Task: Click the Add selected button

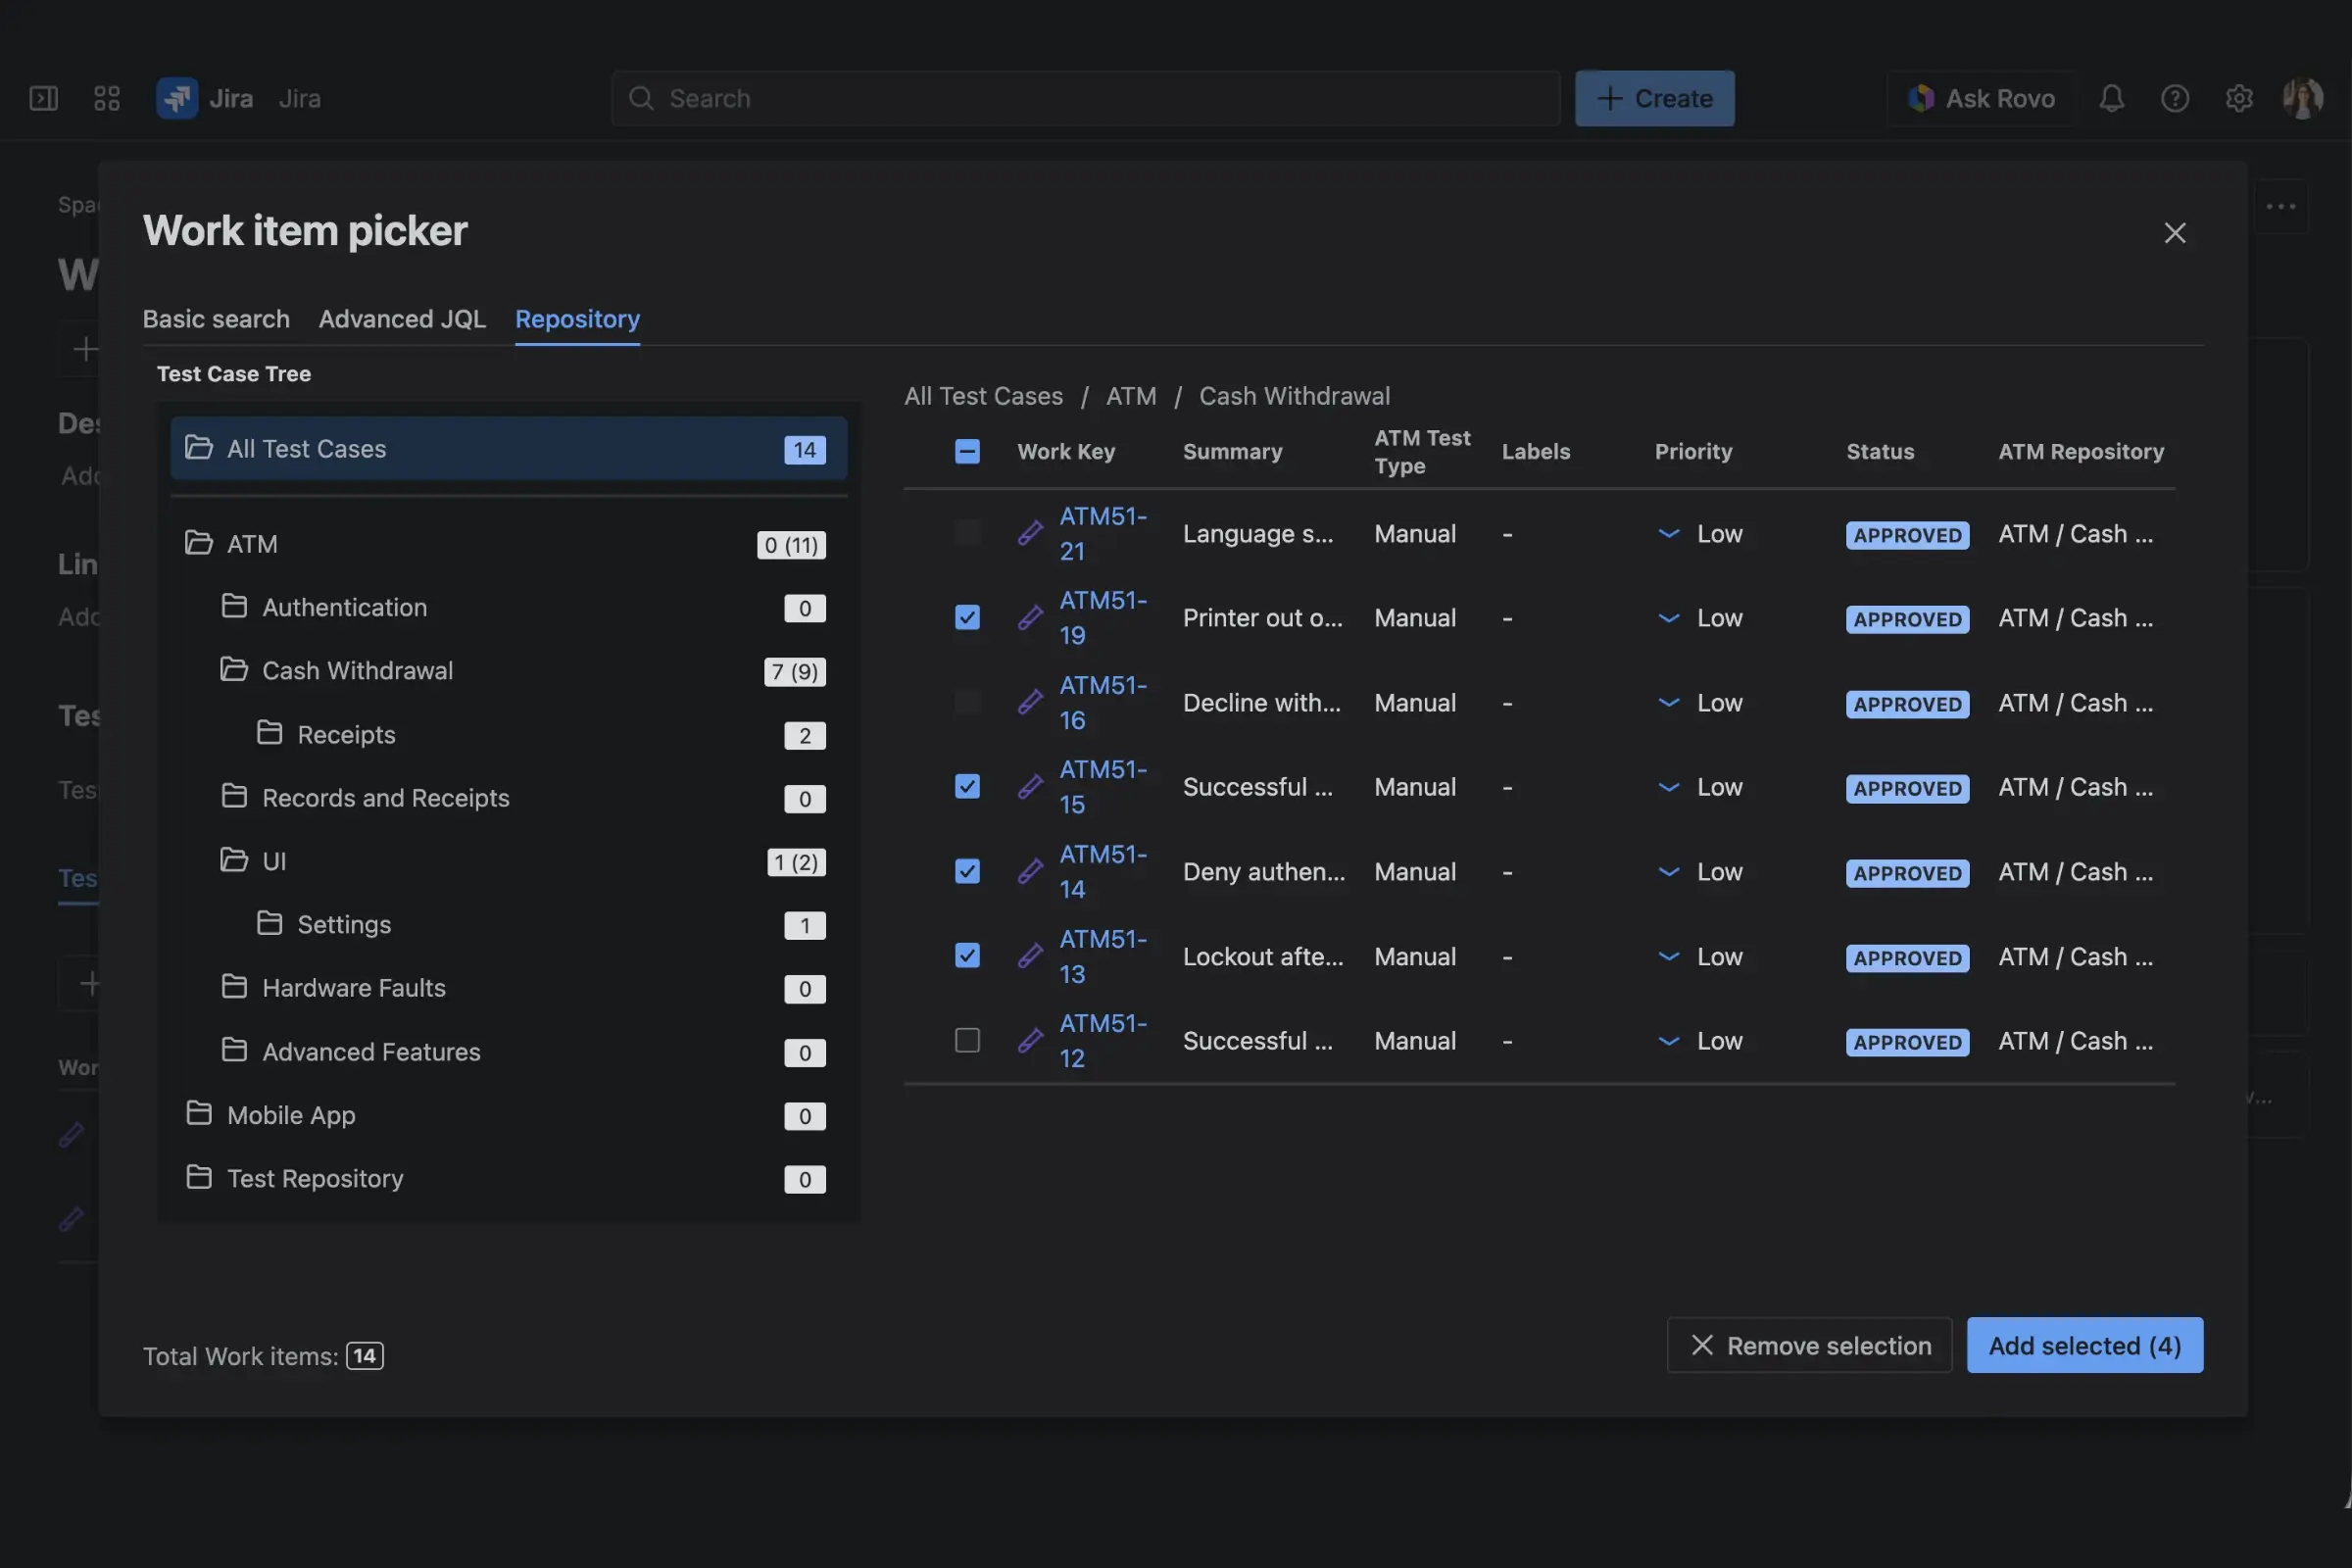Action: click(2084, 1345)
